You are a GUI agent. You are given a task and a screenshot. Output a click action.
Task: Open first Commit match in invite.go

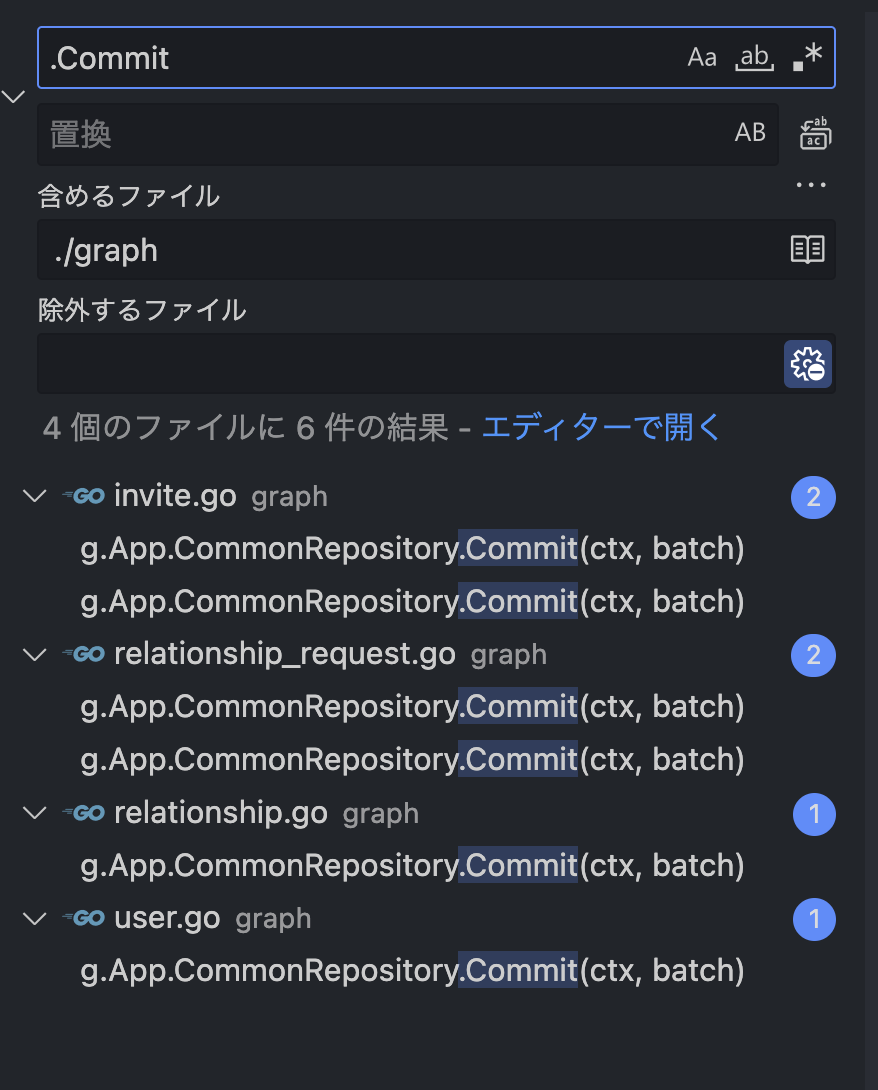coord(412,548)
